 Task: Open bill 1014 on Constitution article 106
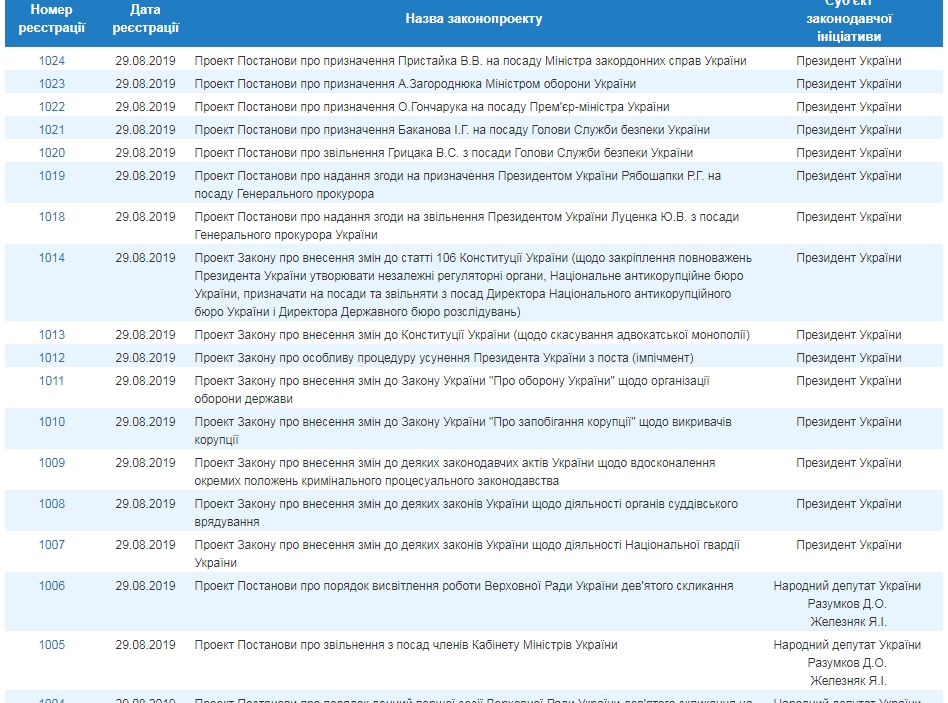tap(52, 258)
